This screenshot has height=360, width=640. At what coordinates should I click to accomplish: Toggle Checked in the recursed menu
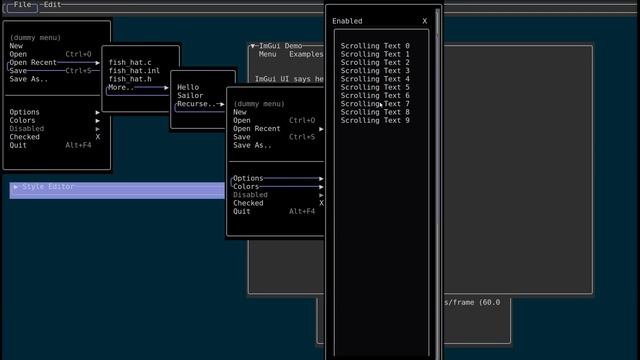tap(278, 203)
